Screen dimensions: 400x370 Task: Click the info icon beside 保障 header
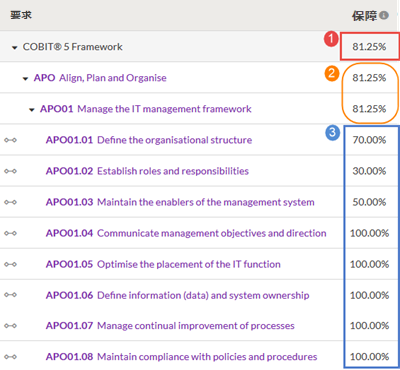point(384,15)
